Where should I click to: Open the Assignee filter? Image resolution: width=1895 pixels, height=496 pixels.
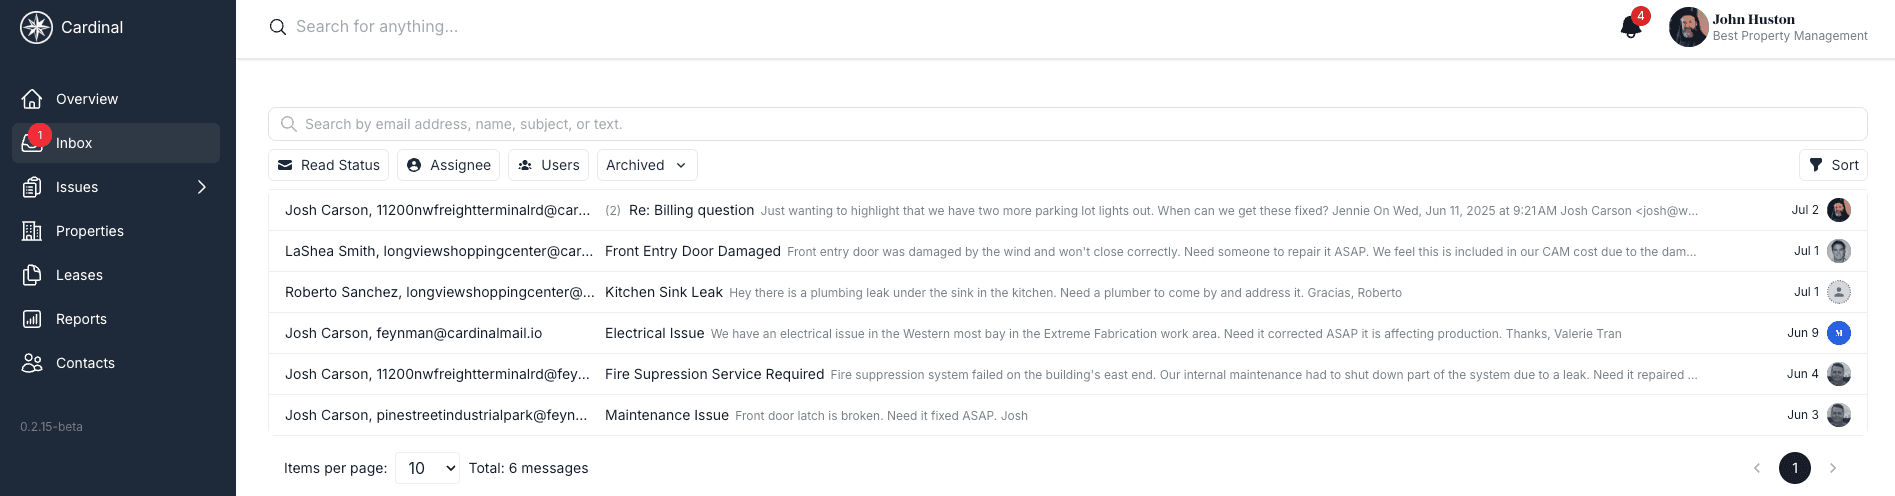449,165
